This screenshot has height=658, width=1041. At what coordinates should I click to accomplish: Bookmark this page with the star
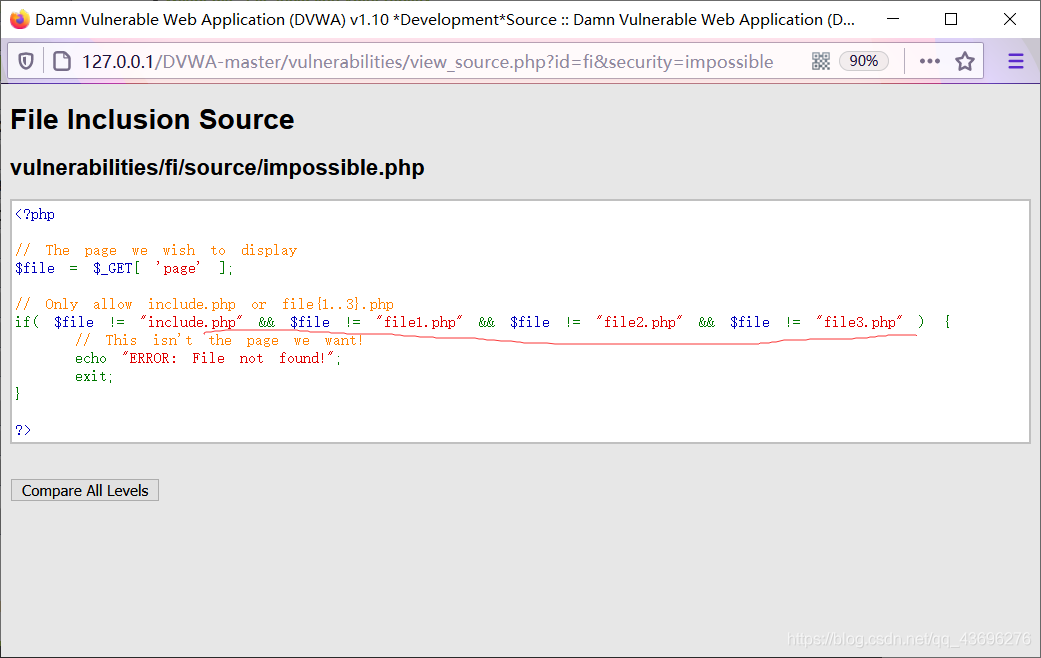(x=965, y=61)
